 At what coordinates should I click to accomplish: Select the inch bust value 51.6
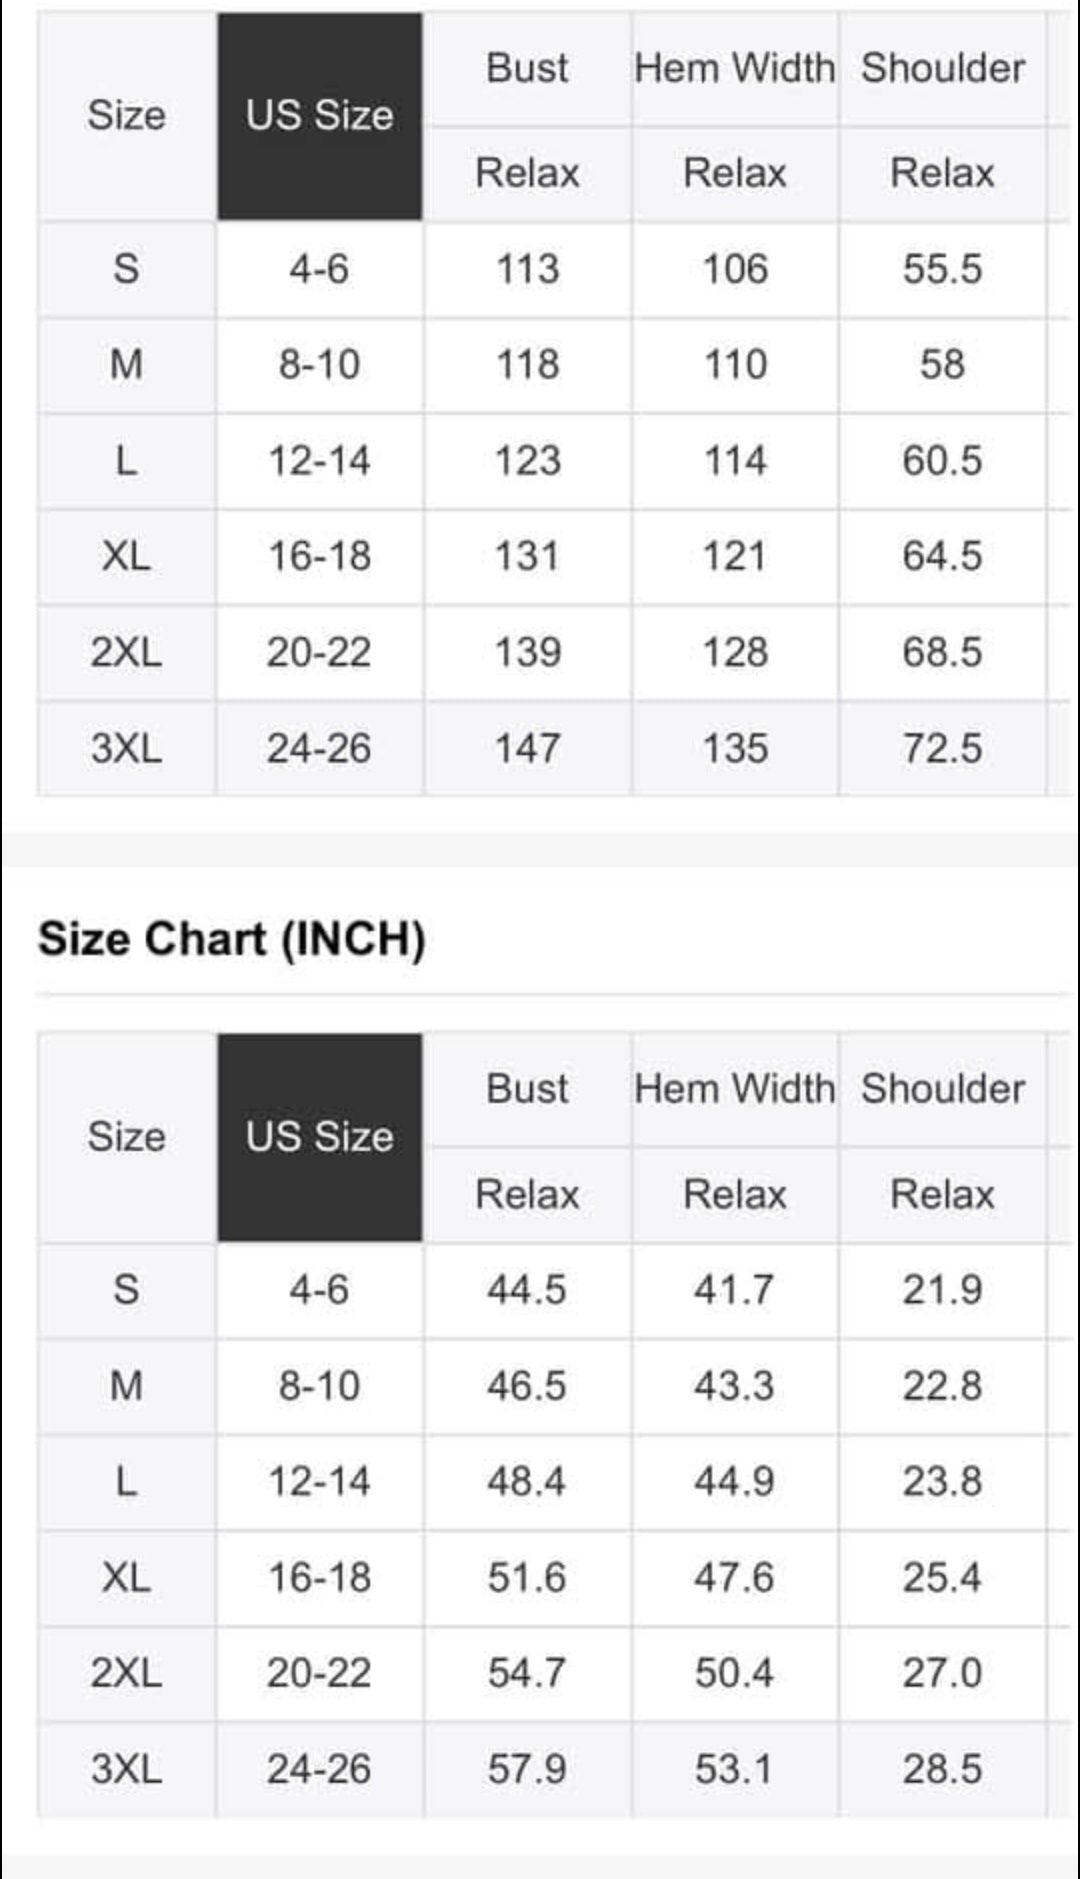527,1577
